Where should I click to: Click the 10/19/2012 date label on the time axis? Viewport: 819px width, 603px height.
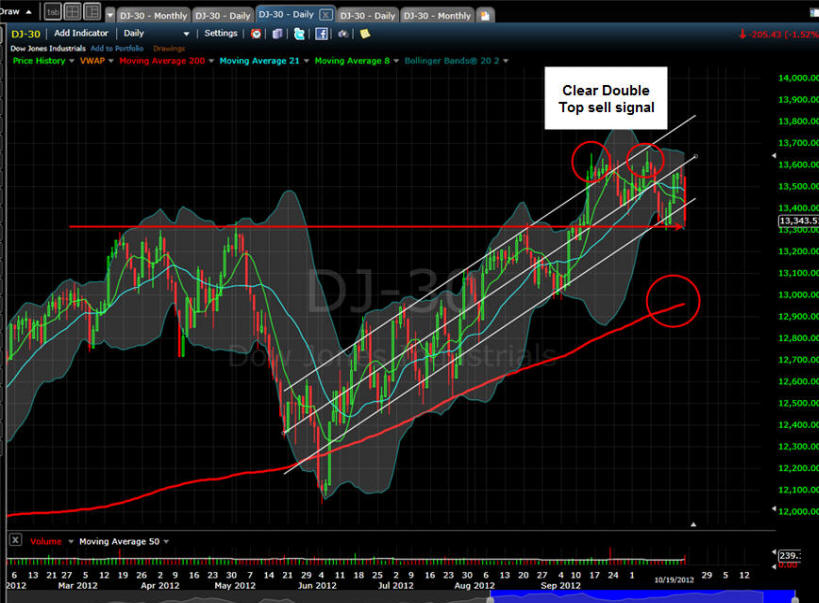[674, 580]
